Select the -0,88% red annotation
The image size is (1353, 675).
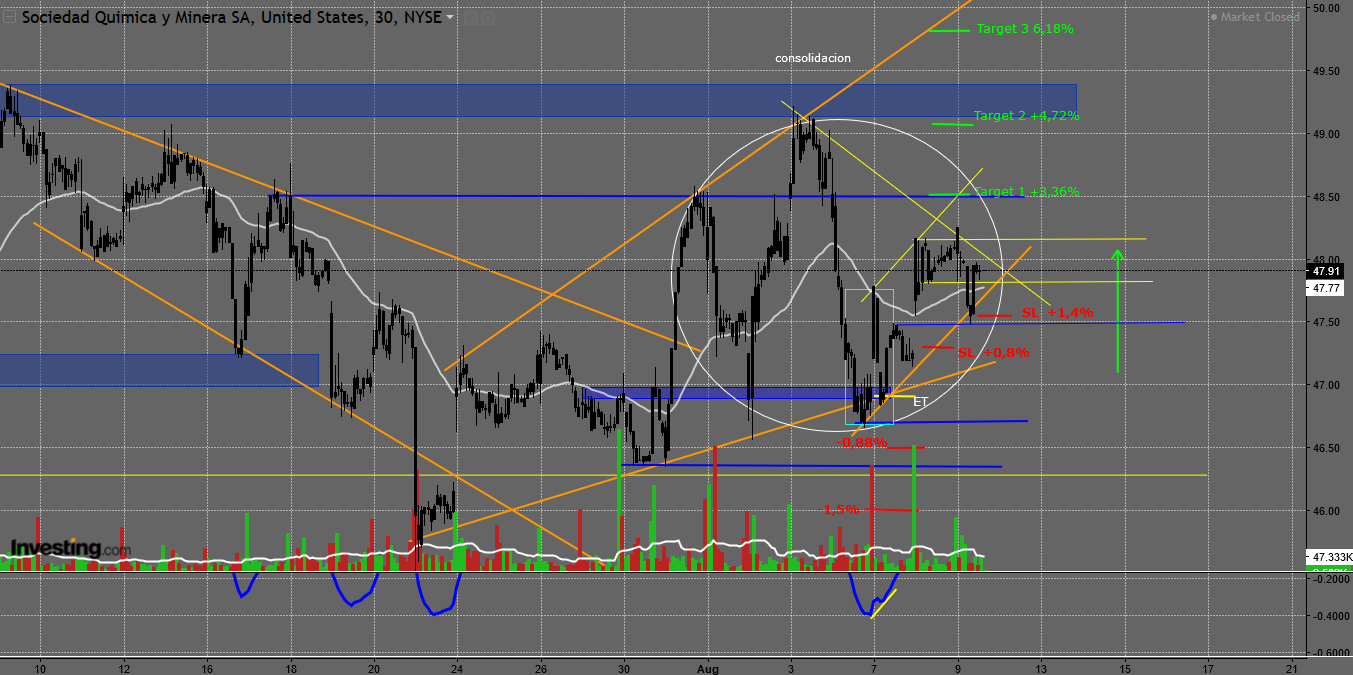click(862, 443)
